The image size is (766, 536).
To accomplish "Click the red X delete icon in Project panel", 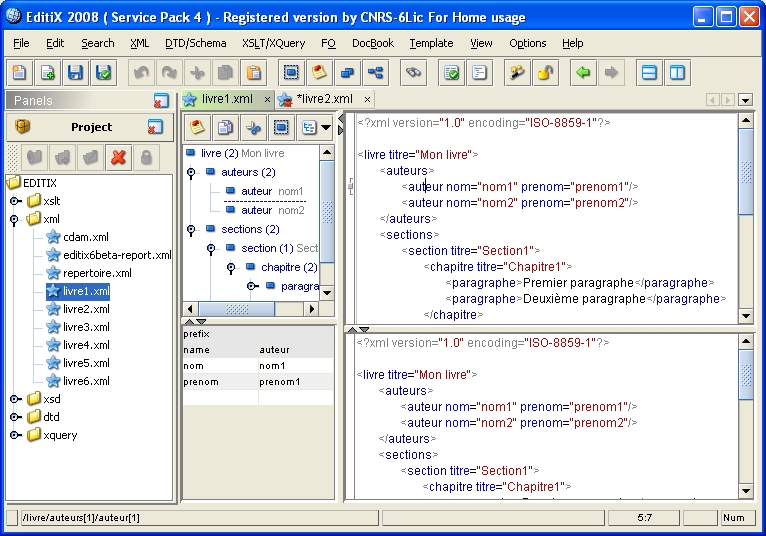I will (x=118, y=157).
